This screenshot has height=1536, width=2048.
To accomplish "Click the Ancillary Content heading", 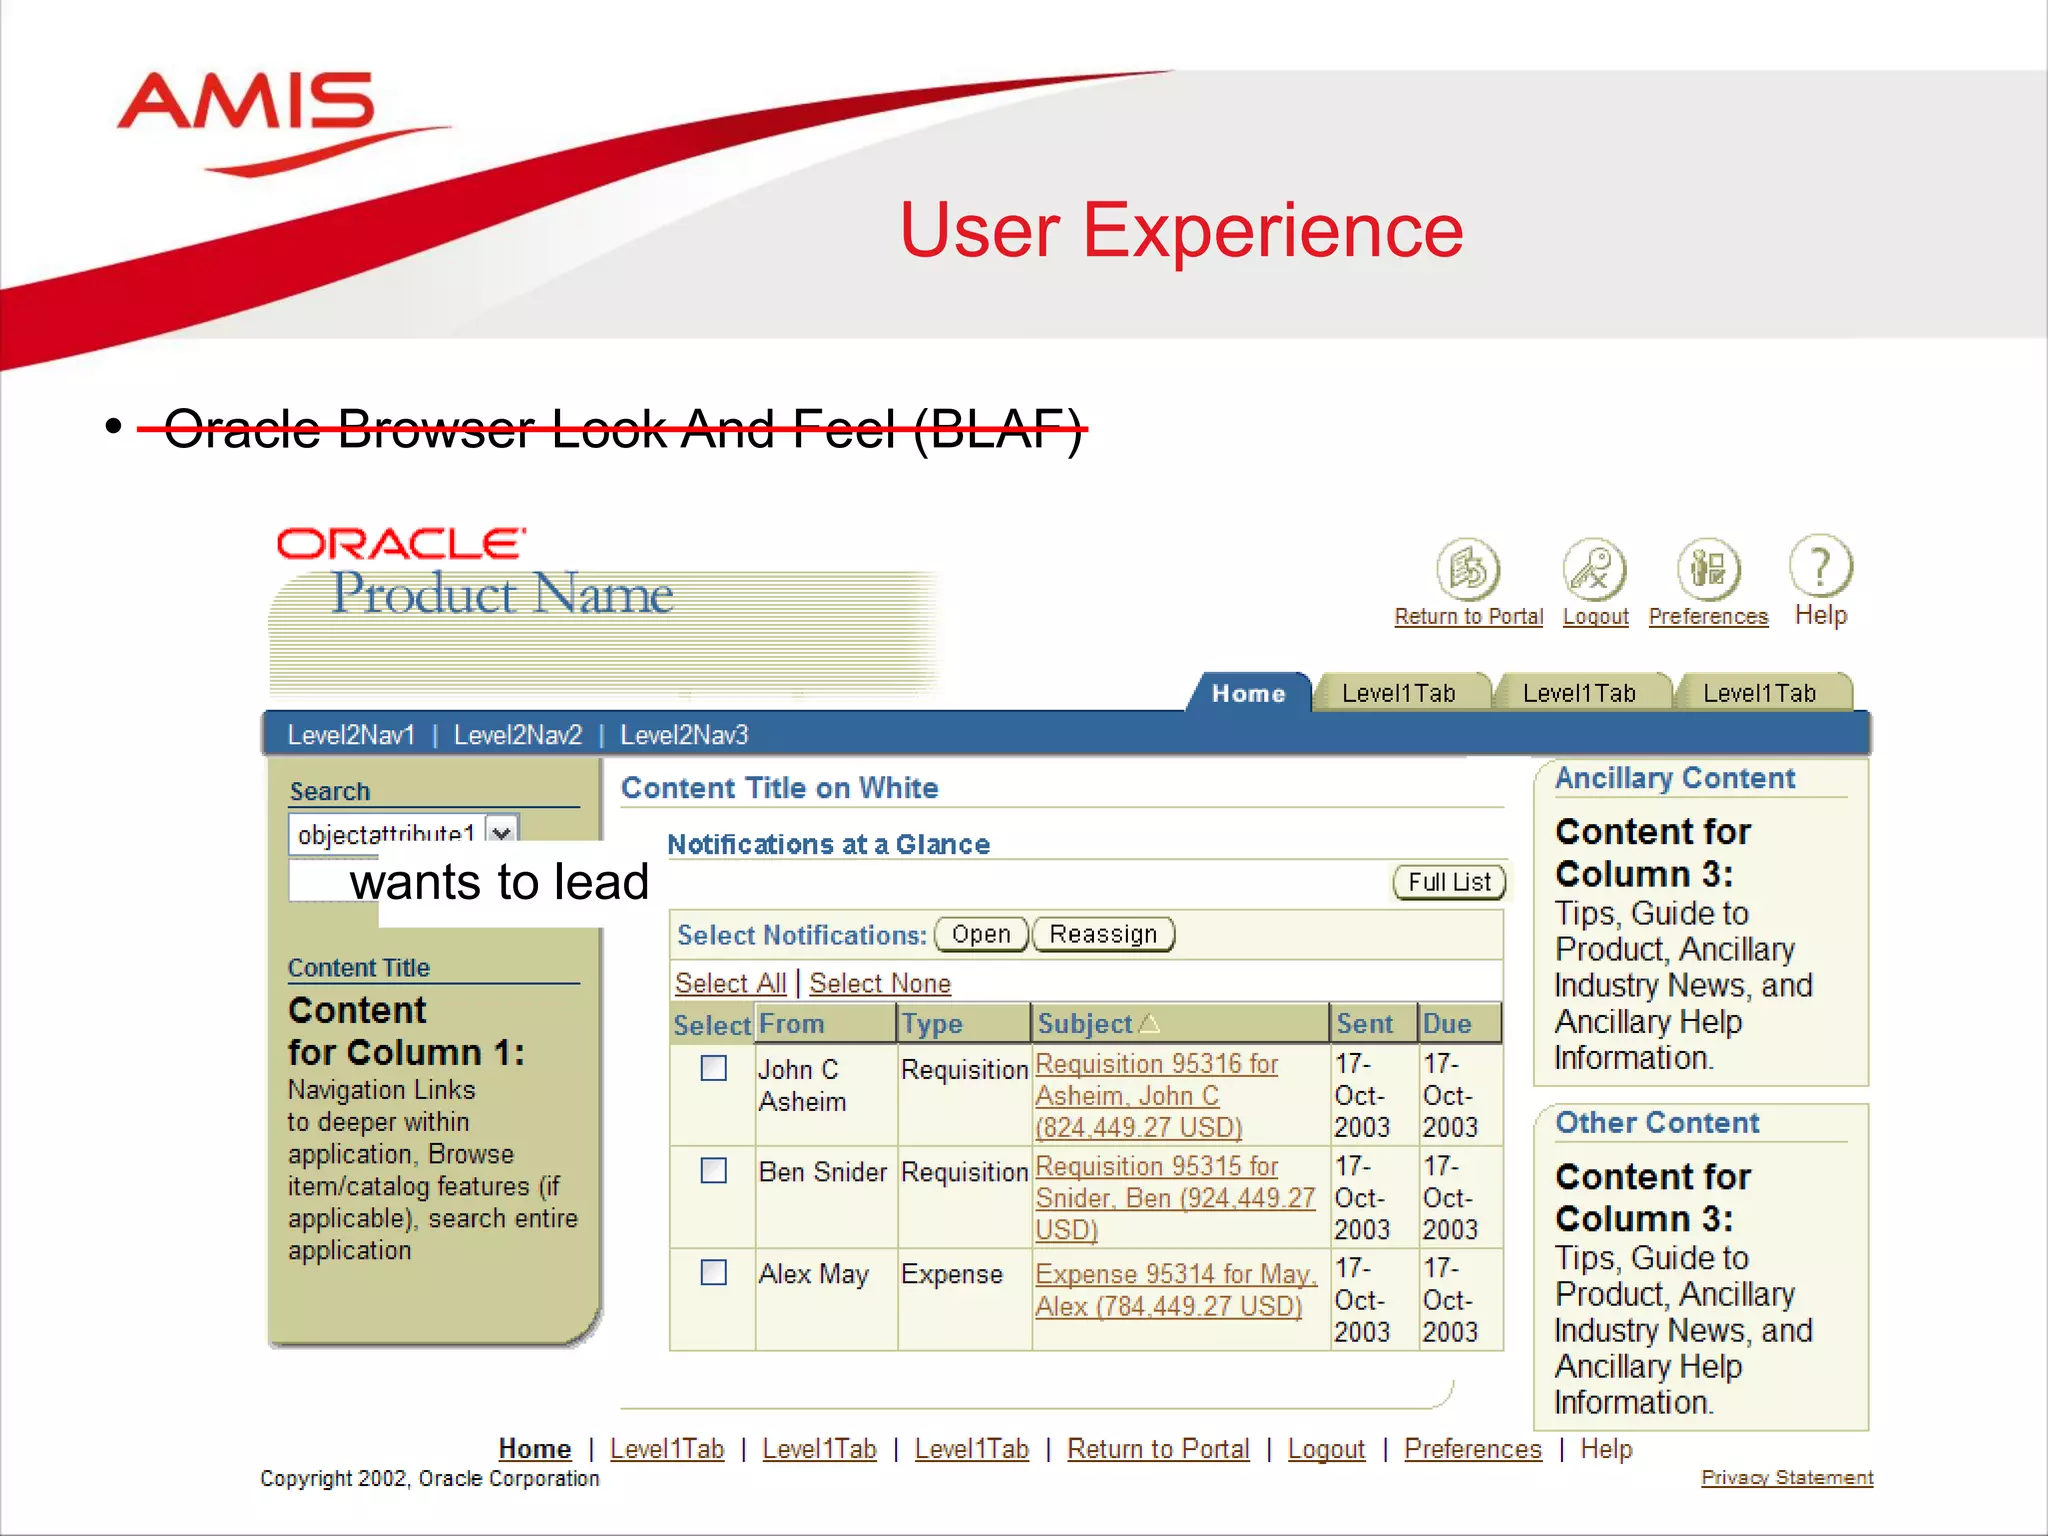I will [1675, 778].
